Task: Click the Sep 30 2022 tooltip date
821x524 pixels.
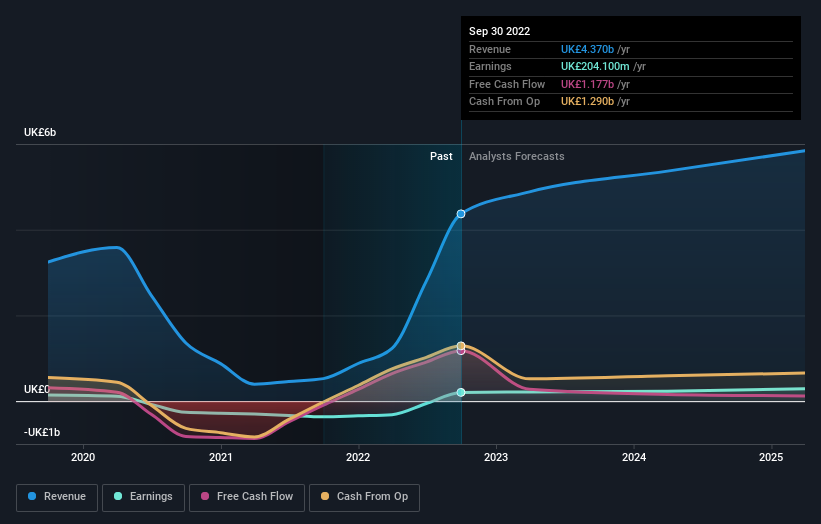Action: click(500, 31)
